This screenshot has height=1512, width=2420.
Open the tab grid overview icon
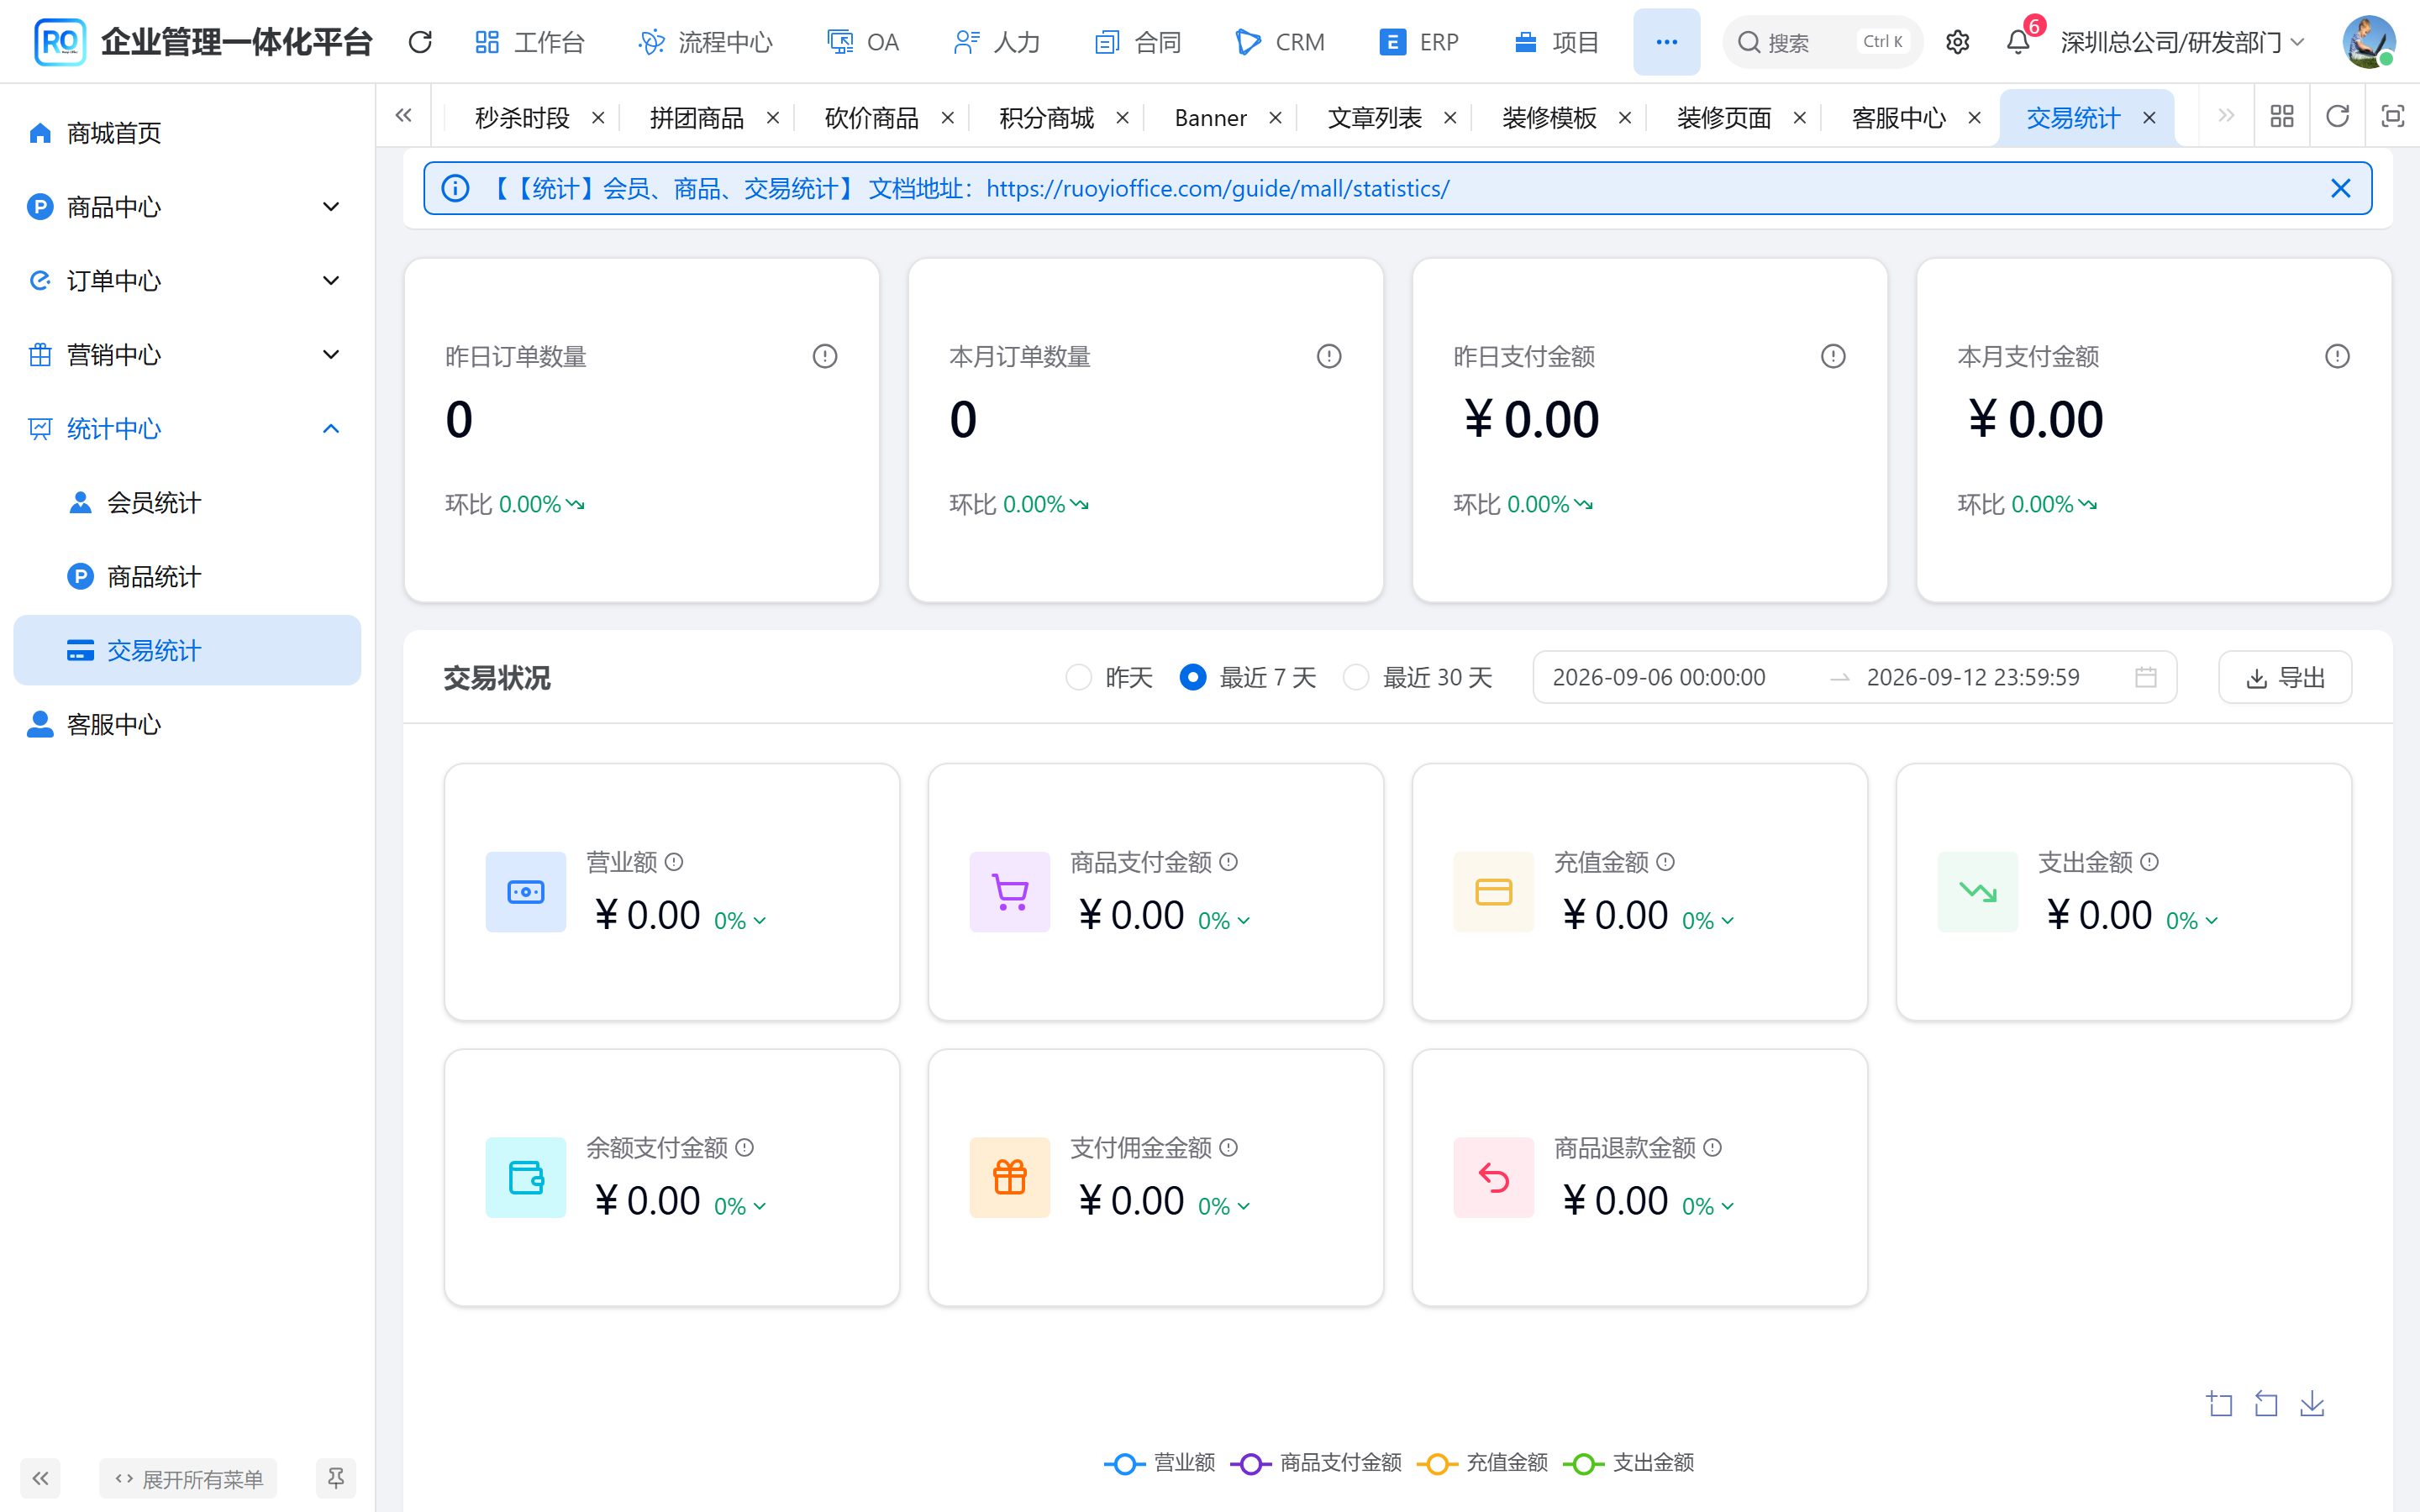coord(2282,117)
